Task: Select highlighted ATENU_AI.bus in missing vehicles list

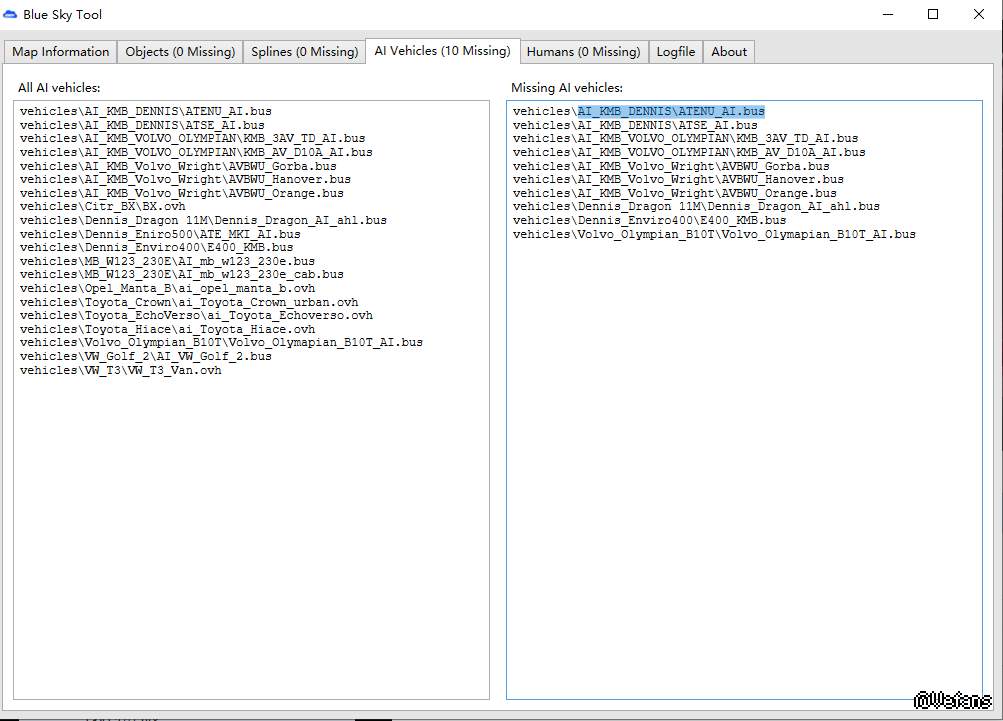Action: (x=670, y=111)
